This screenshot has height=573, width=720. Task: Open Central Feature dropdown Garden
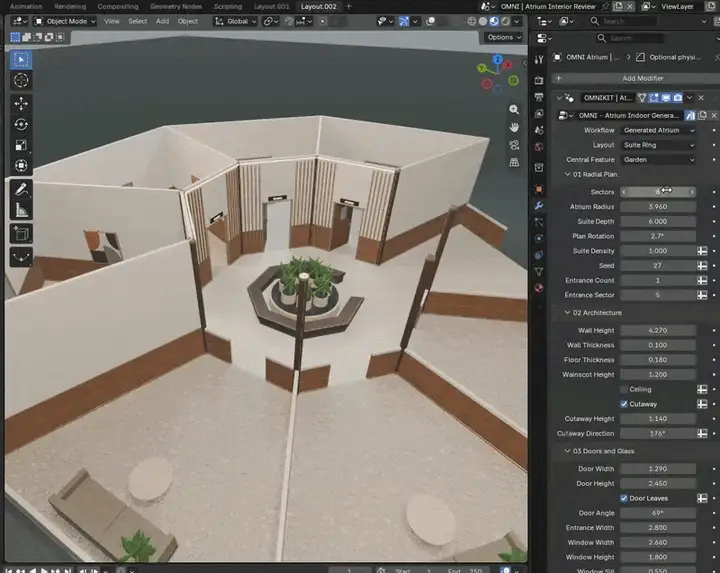click(x=658, y=160)
